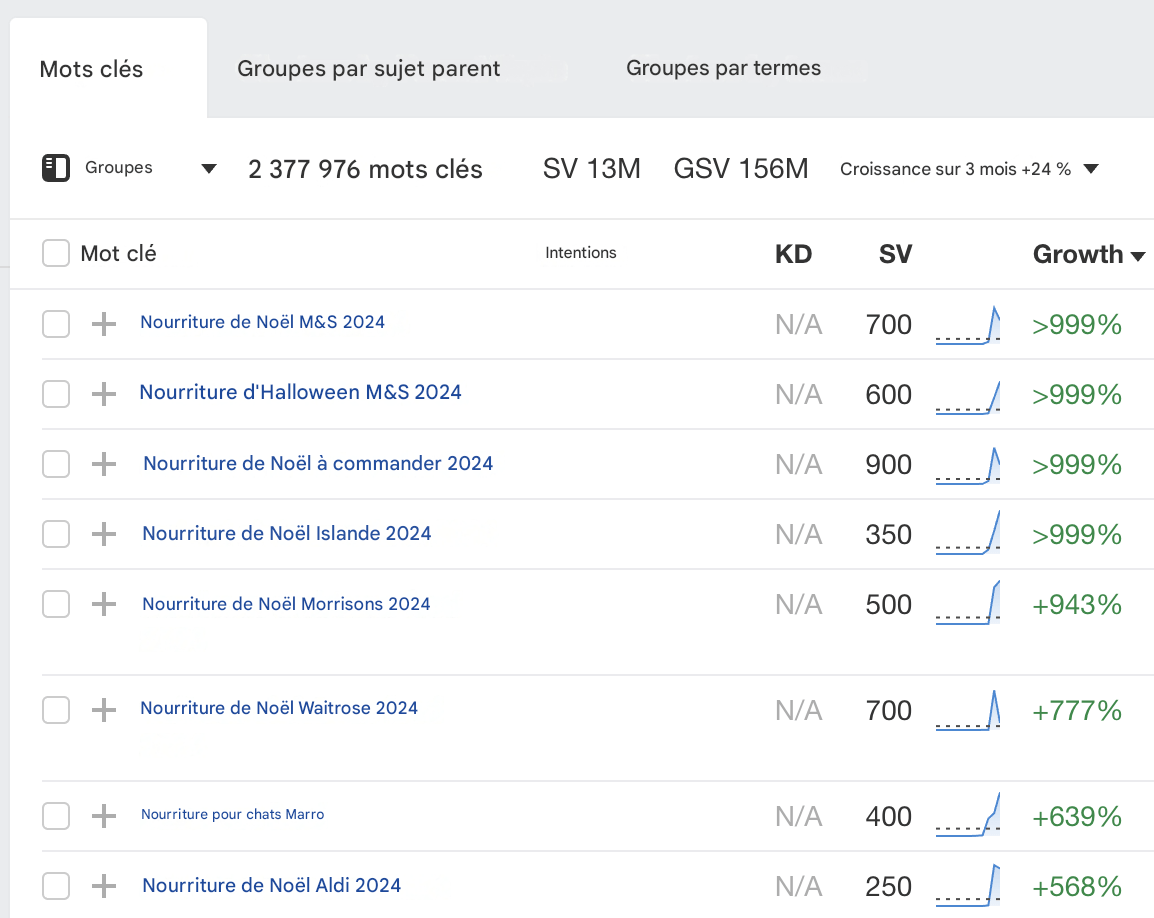Image resolution: width=1154 pixels, height=918 pixels.
Task: Open keyword Nourriture de Noël Waitrose 2024
Action: click(279, 707)
